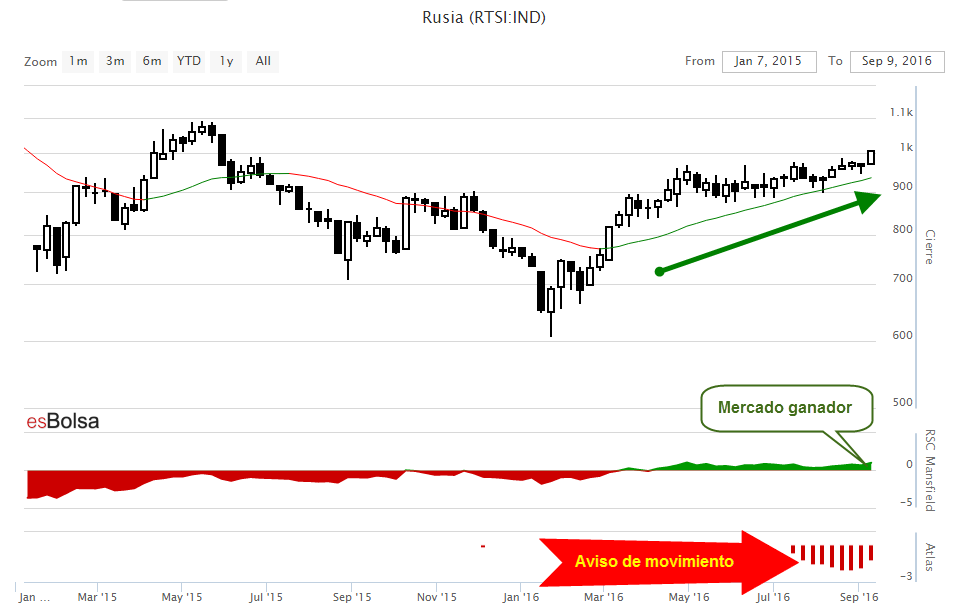This screenshot has height=616, width=956.
Task: Set chart zoom to 3m
Action: pyautogui.click(x=115, y=61)
